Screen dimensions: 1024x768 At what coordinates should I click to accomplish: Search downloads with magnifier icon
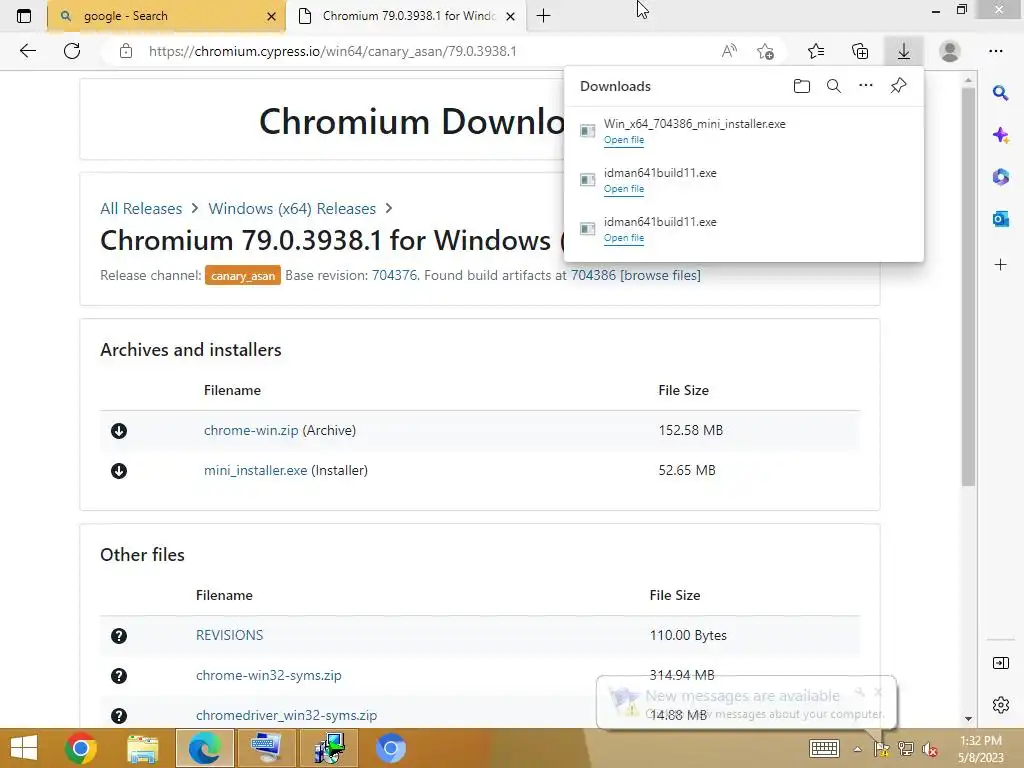coord(834,86)
